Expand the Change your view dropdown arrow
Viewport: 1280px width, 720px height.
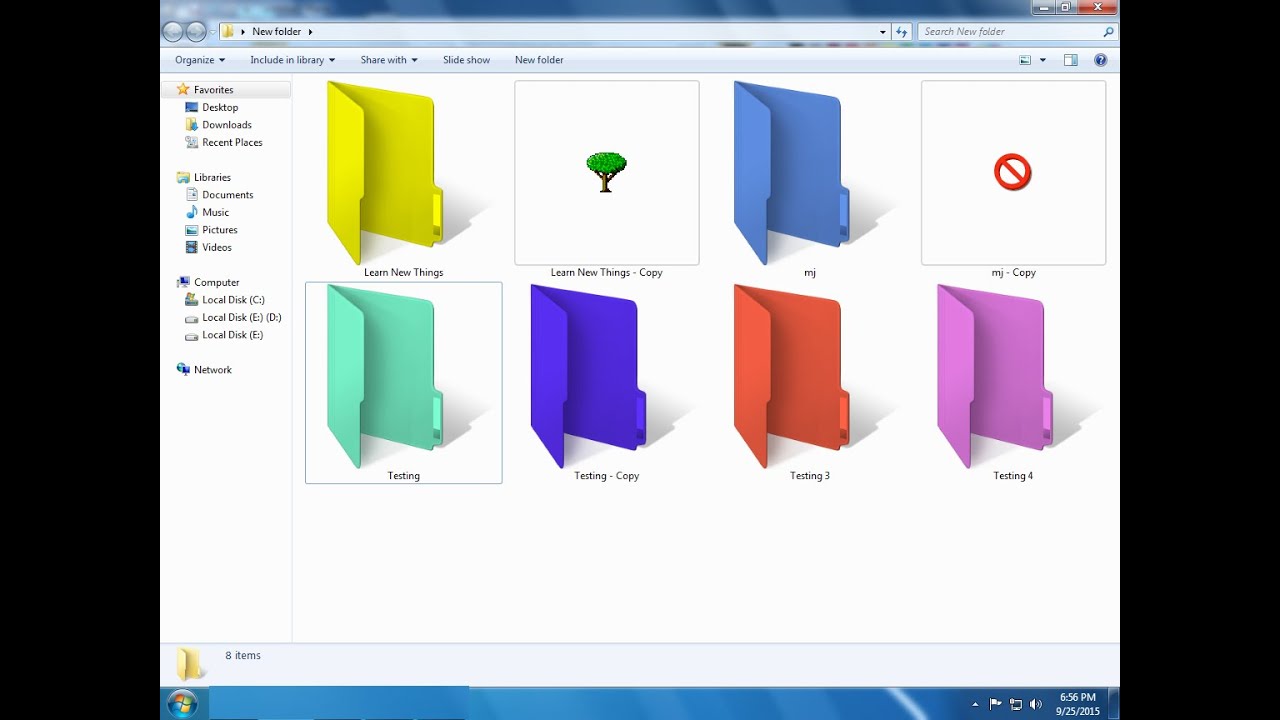(1041, 60)
